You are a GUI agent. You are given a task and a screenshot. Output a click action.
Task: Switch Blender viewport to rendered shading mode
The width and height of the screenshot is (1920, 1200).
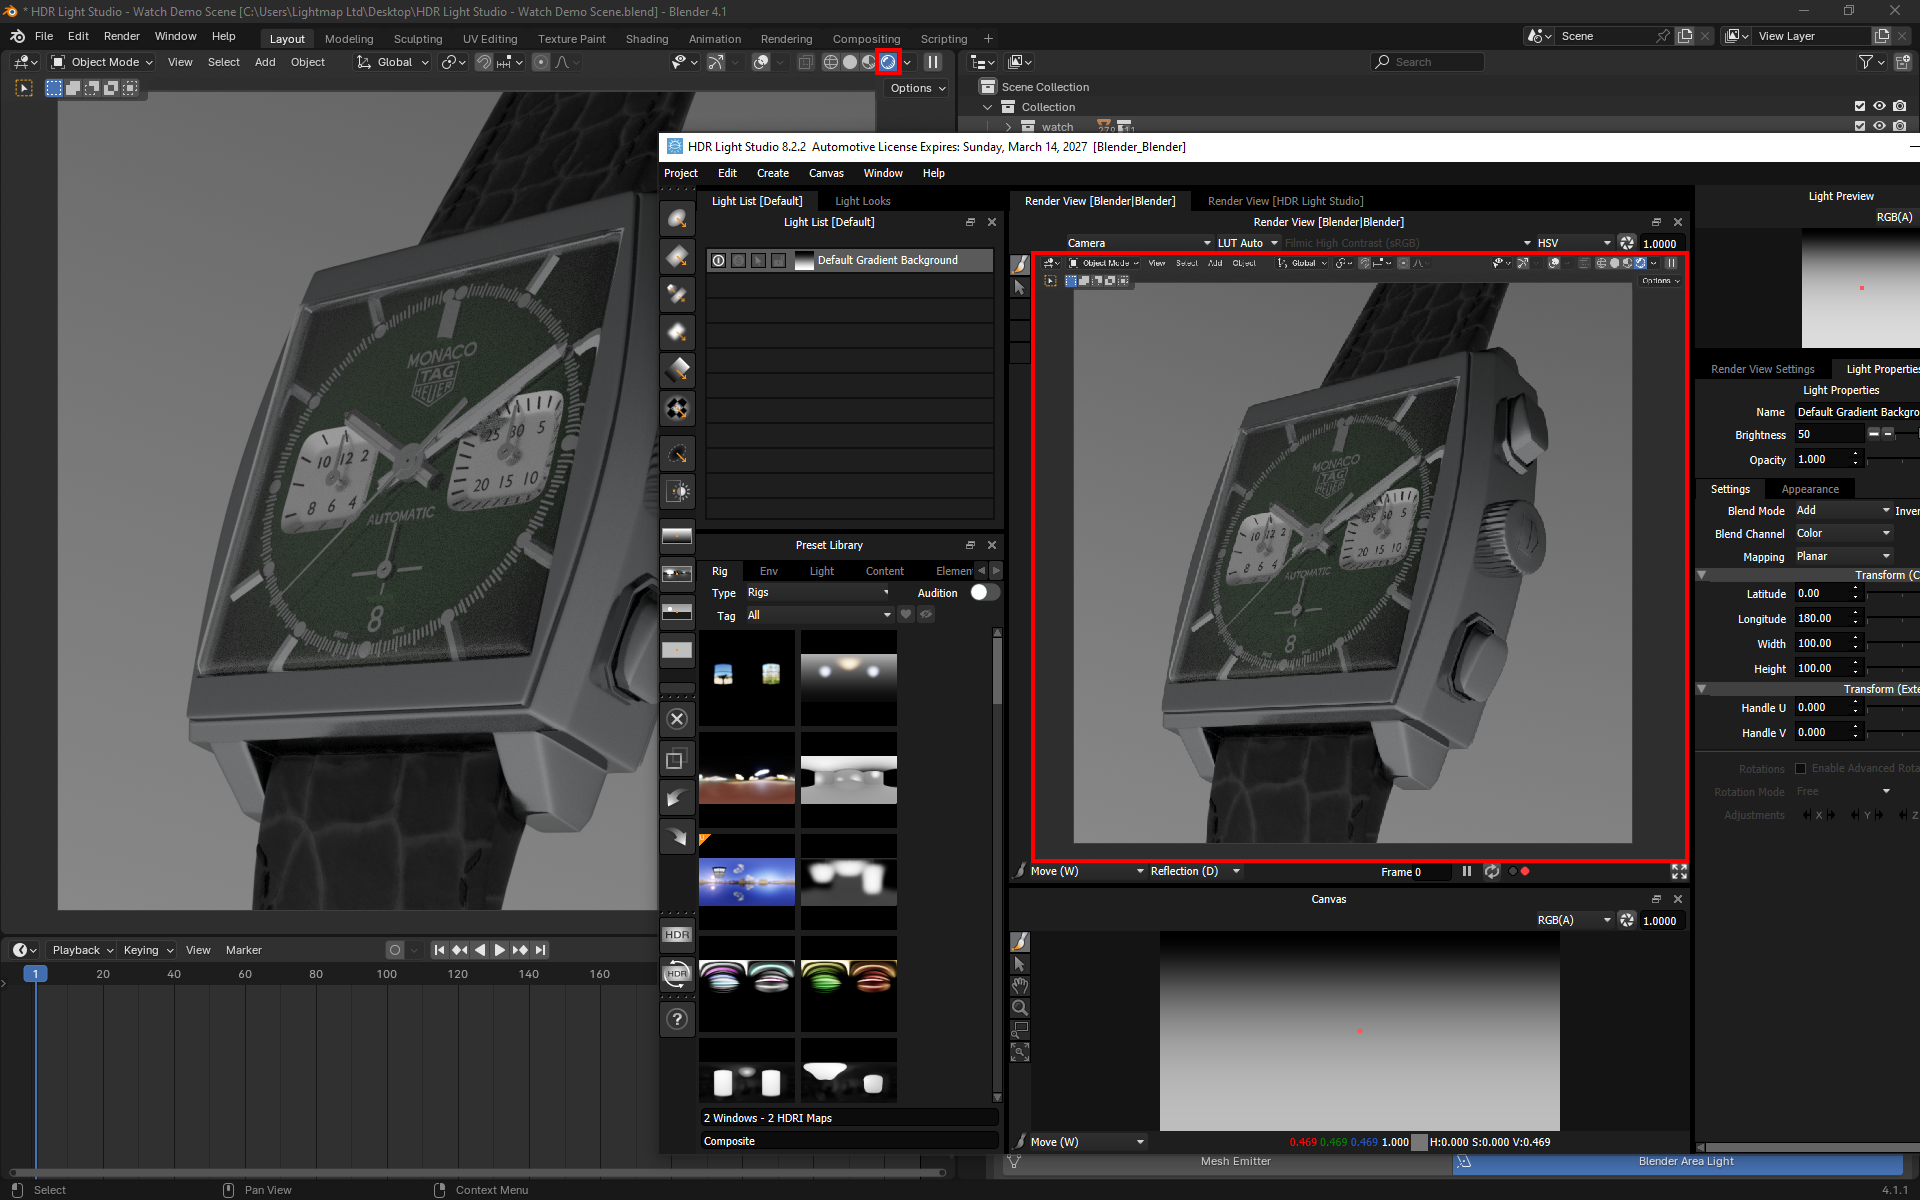click(888, 62)
